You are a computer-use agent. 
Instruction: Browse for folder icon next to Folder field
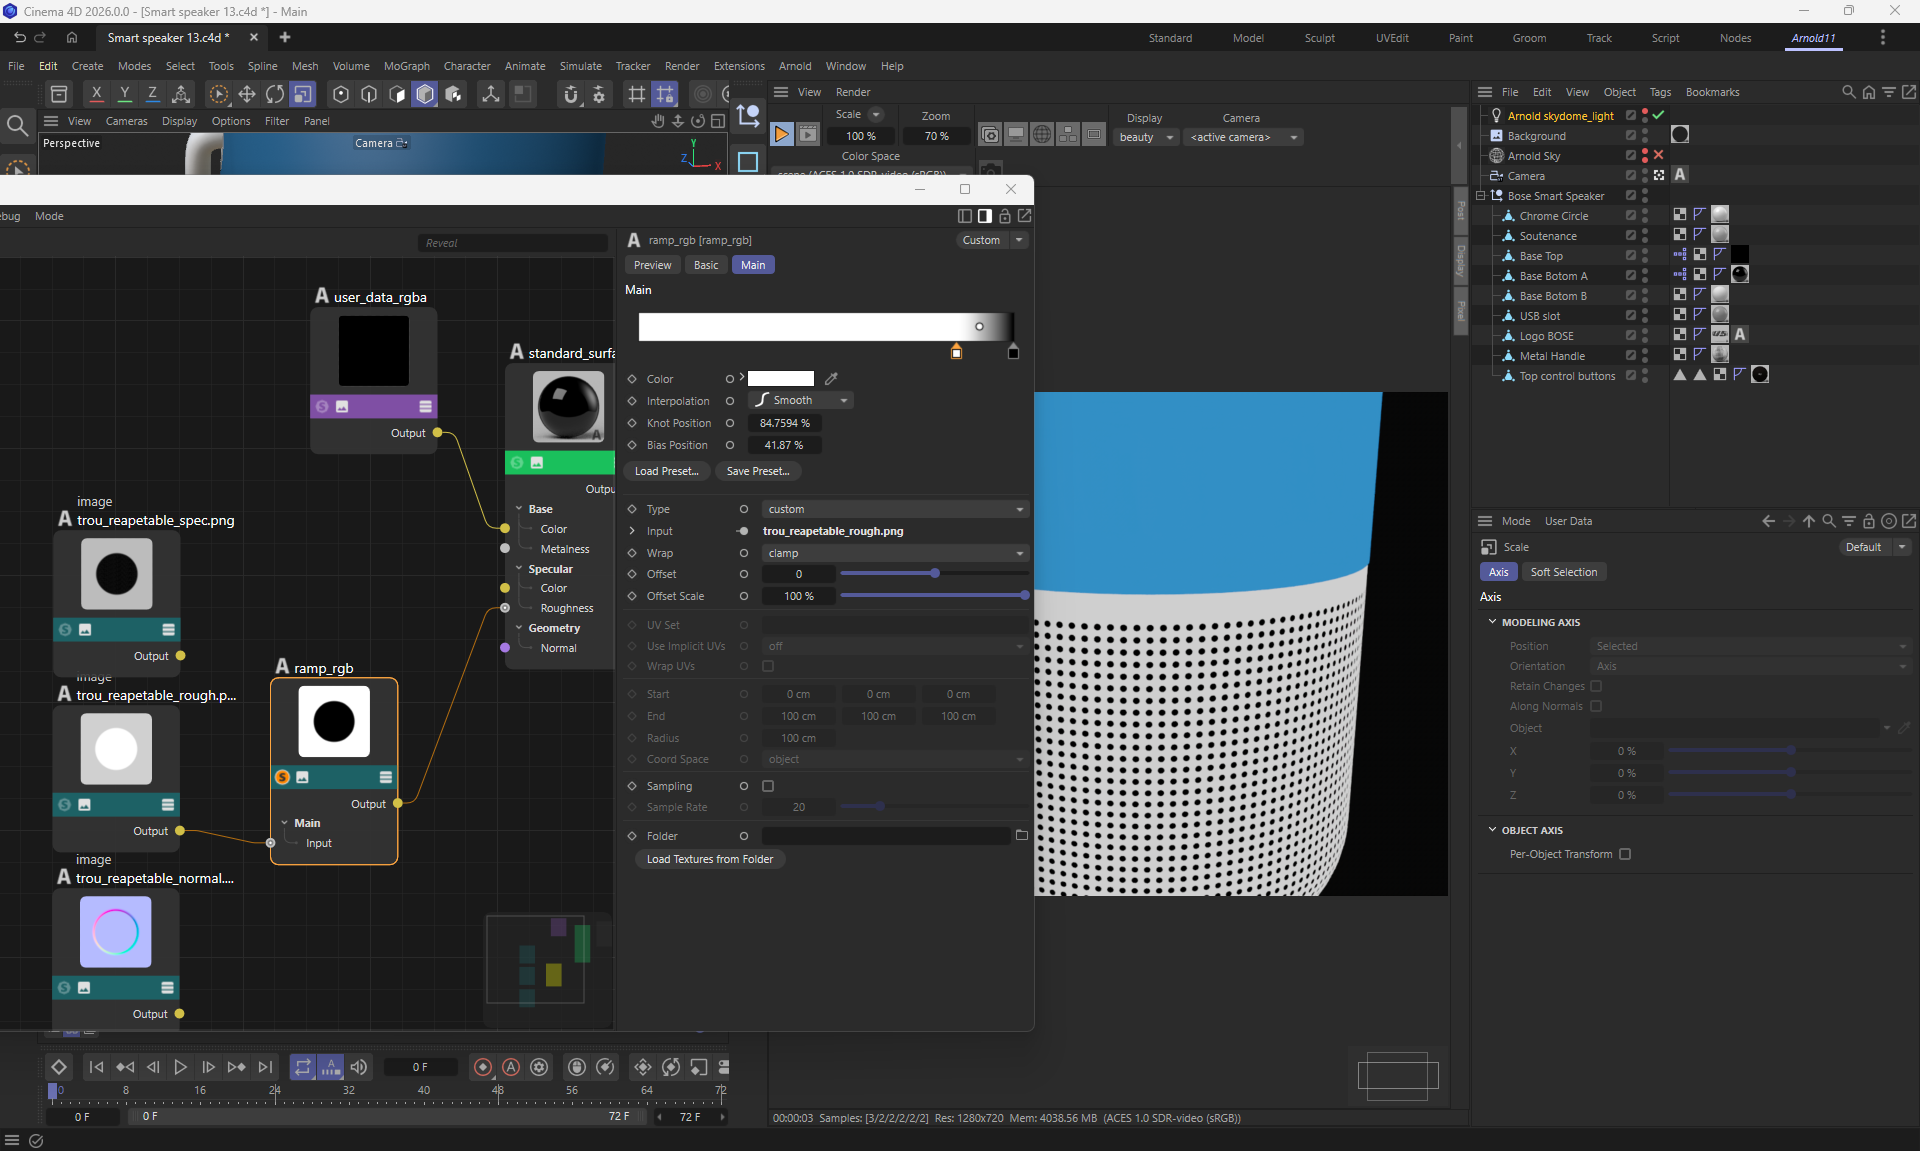(x=1021, y=836)
